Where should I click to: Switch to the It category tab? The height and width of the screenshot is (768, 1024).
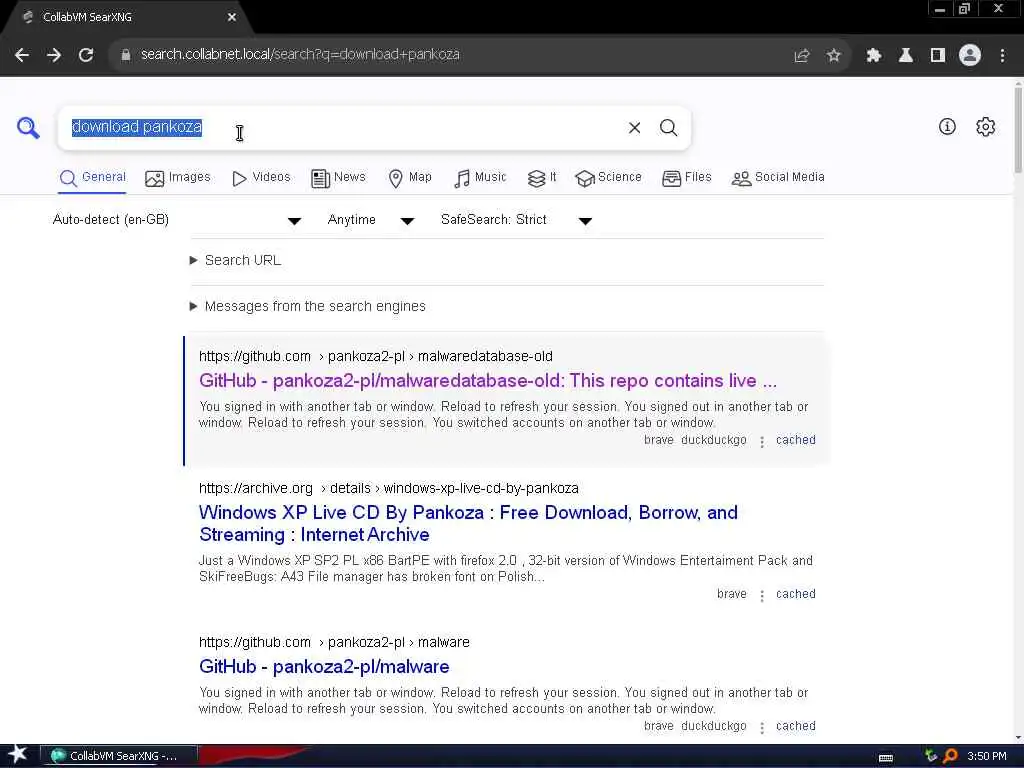click(x=542, y=178)
